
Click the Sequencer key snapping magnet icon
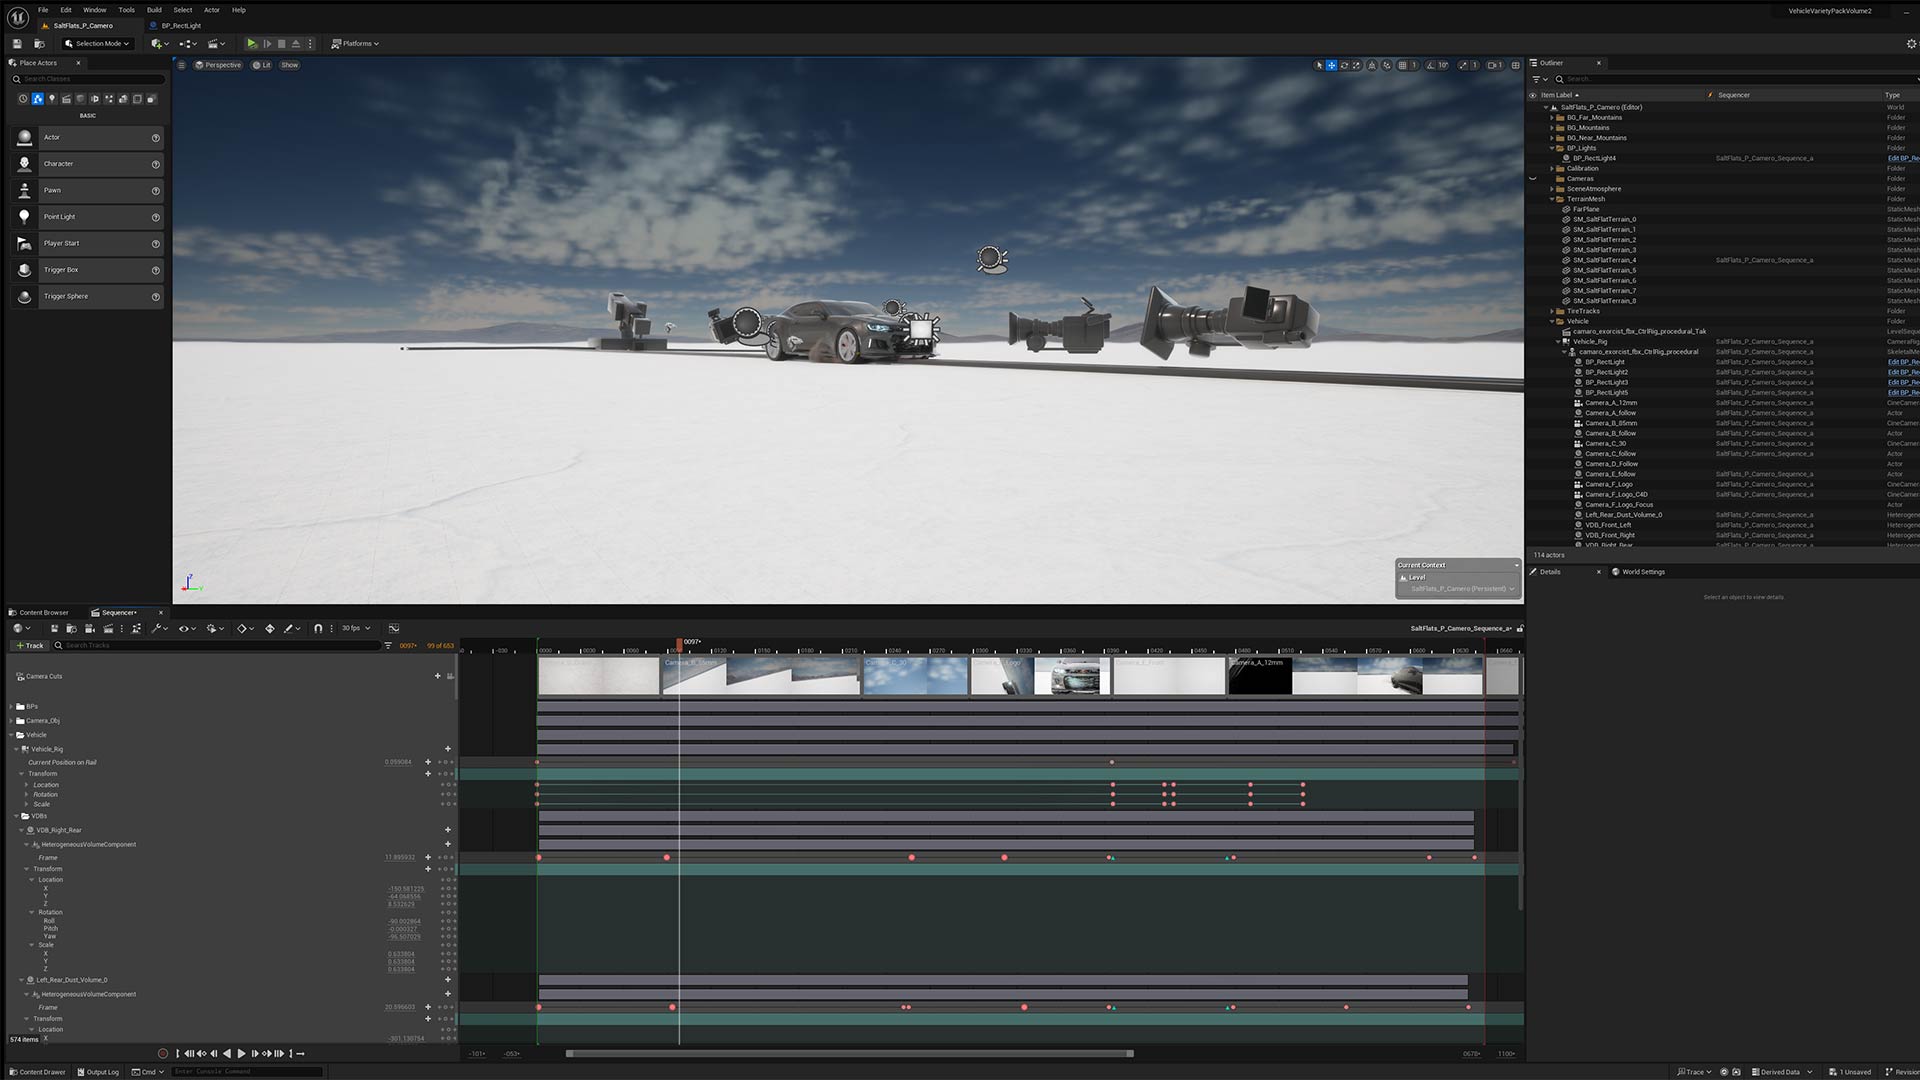[318, 629]
